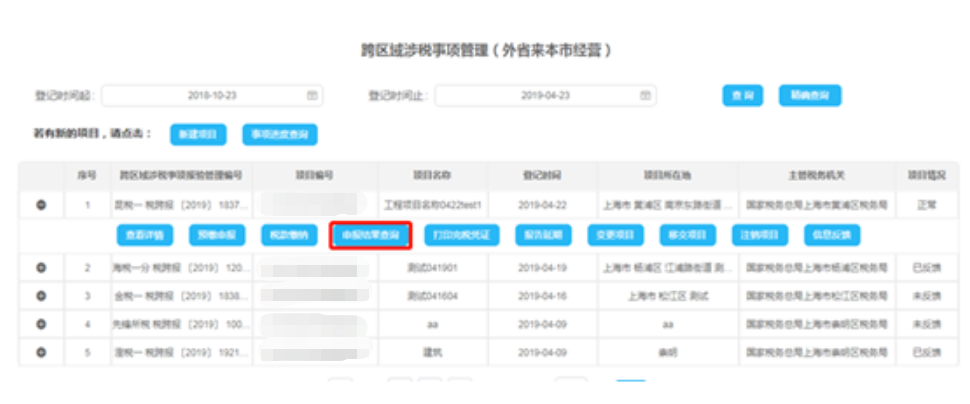This screenshot has height=404, width=970.
Task: Expand row 2 with the plus icon
Action: (41, 268)
